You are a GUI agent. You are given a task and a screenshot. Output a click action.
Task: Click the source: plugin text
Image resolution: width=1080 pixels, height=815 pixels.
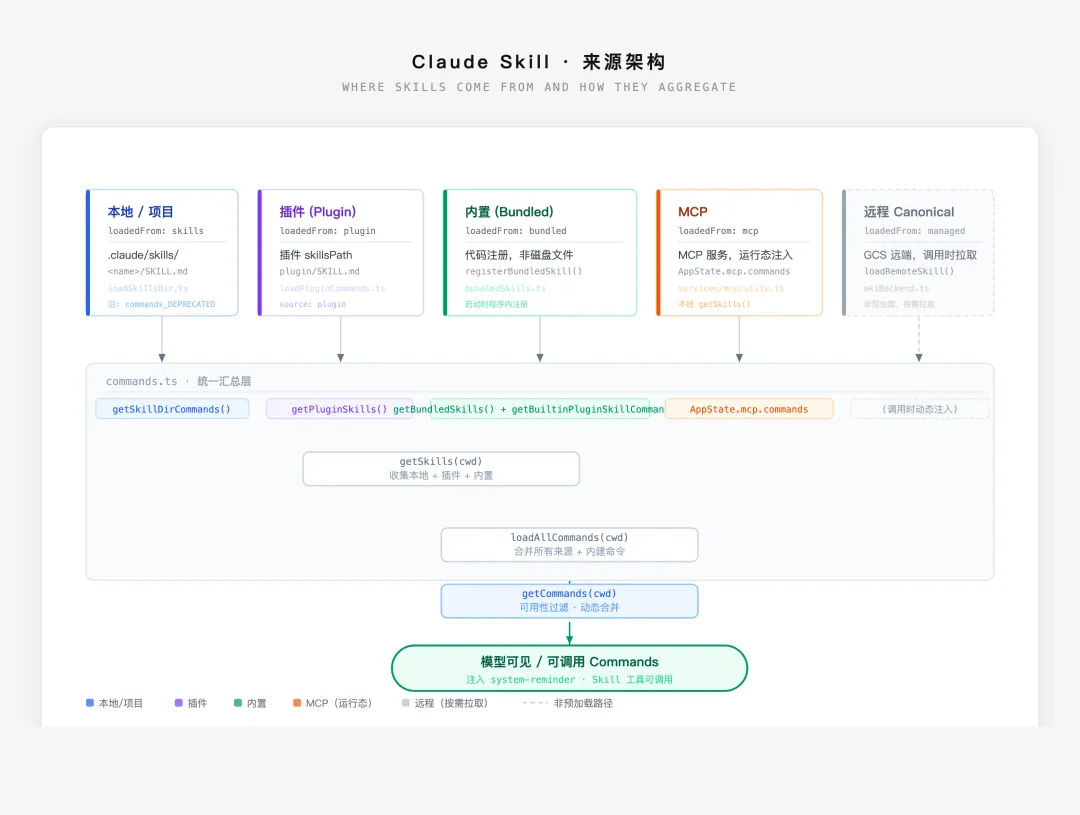point(313,304)
